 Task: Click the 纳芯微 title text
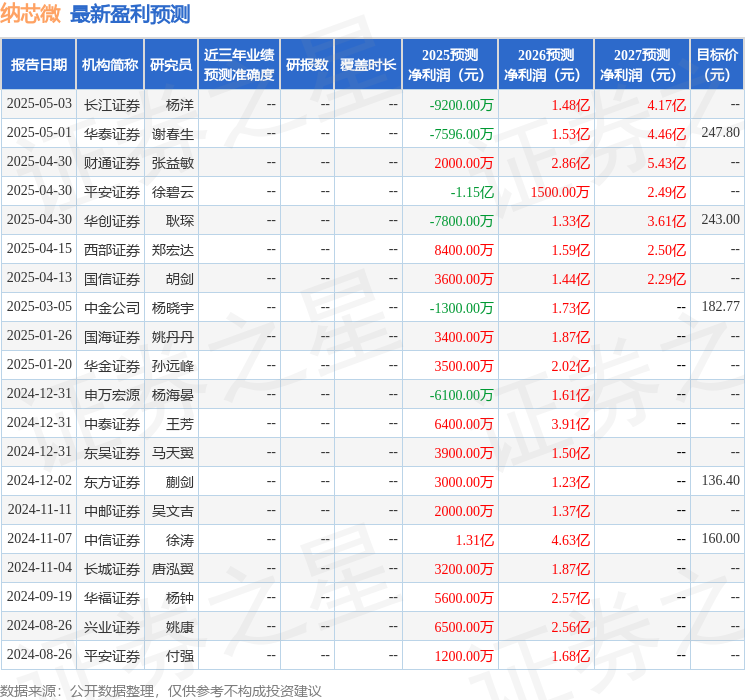(x=30, y=14)
